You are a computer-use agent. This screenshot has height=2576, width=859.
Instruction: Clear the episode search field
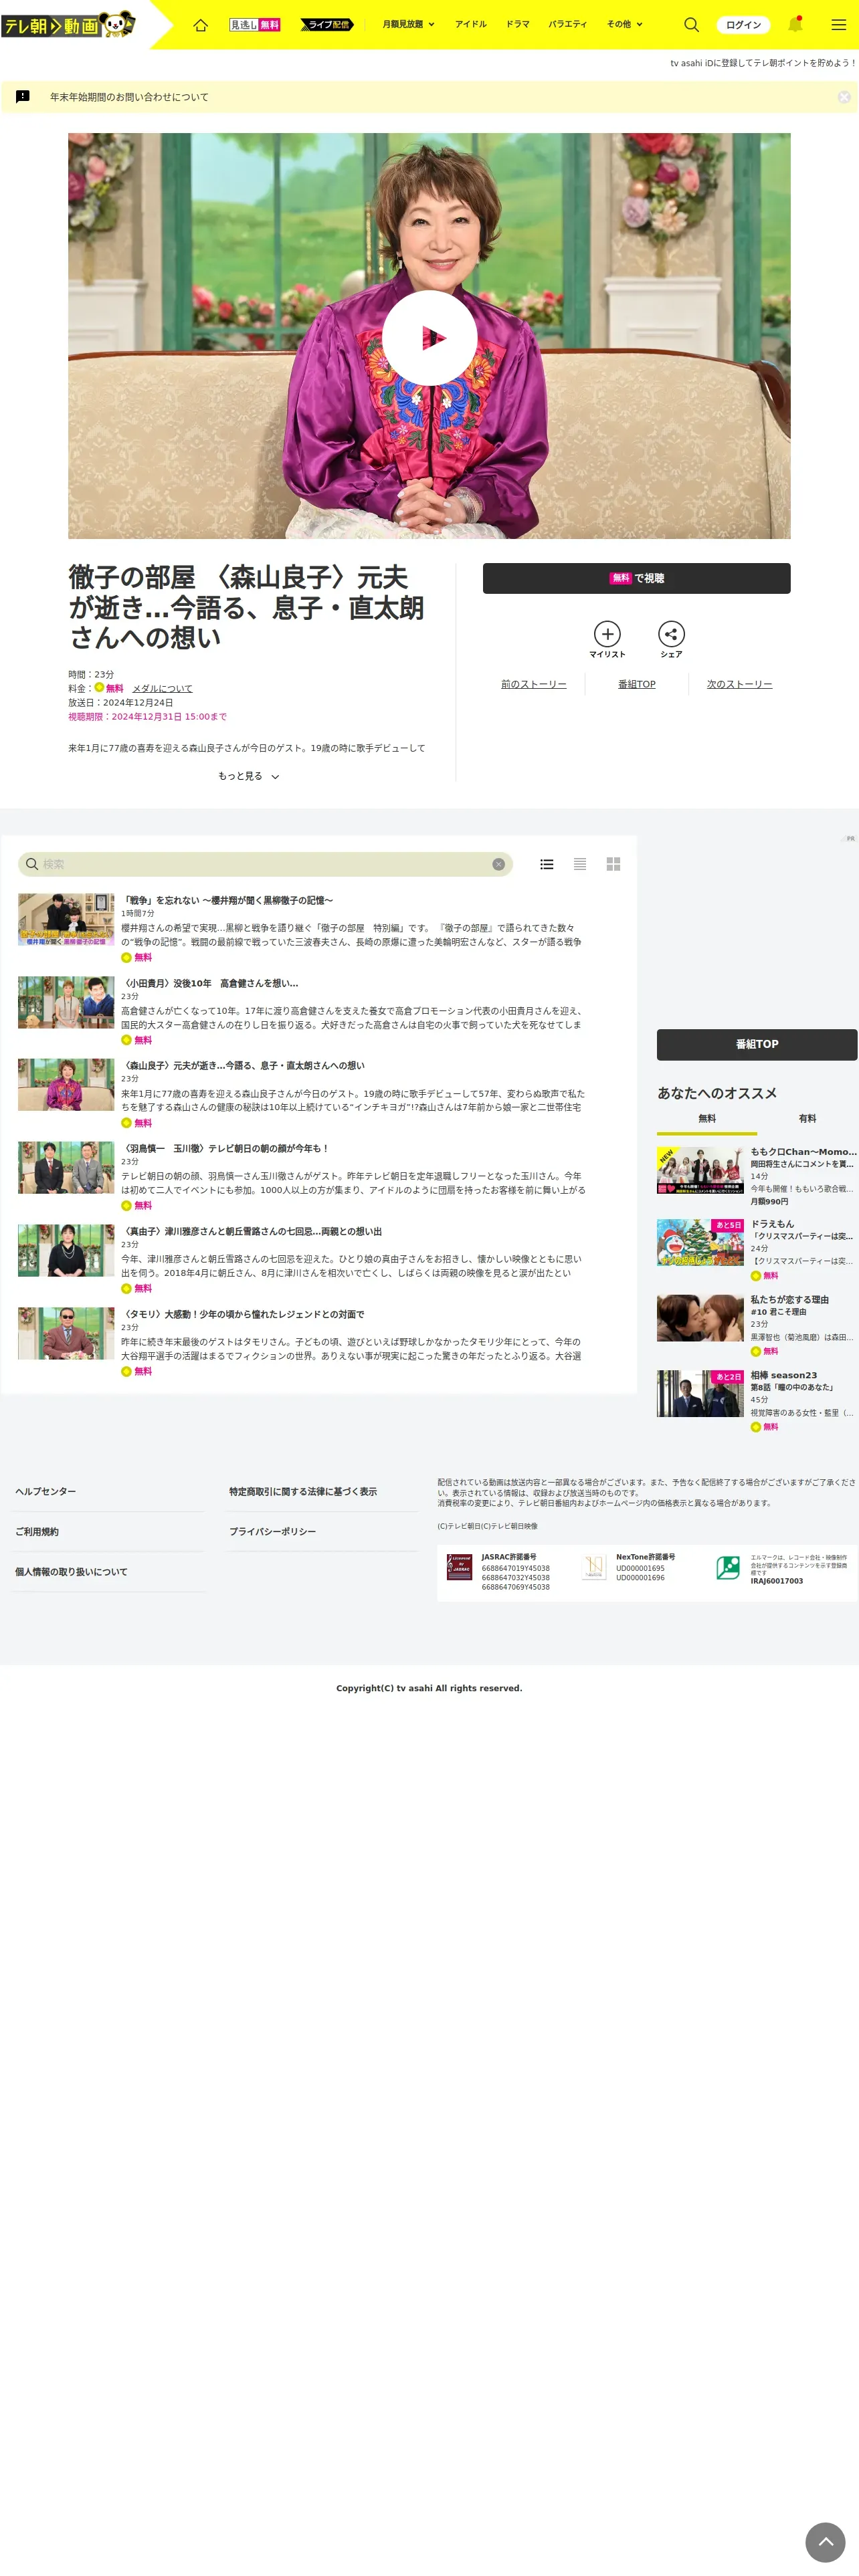point(498,864)
